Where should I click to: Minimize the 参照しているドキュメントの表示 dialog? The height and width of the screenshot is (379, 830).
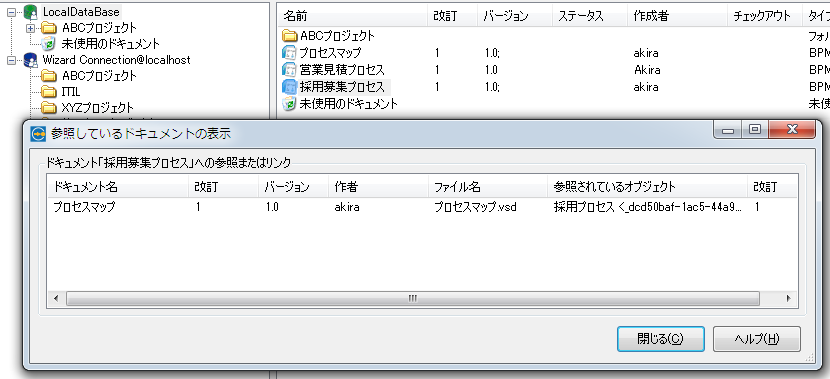pos(728,130)
